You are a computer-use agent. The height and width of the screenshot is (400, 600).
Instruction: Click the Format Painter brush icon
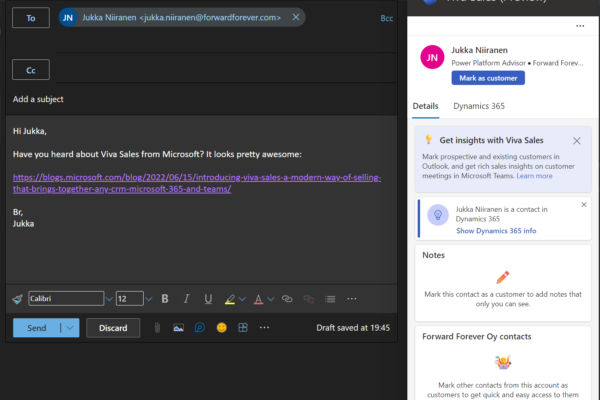[x=17, y=299]
